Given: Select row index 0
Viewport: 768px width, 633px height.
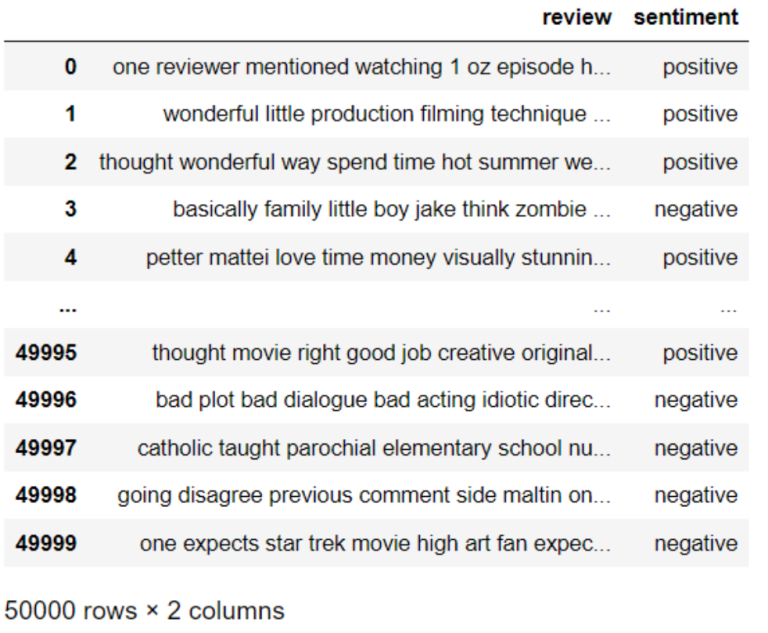Looking at the screenshot, I should click(70, 67).
